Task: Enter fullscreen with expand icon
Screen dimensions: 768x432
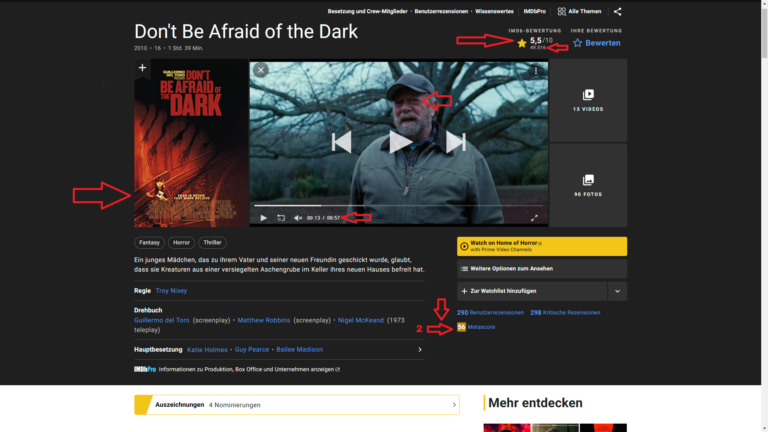Action: [x=534, y=218]
